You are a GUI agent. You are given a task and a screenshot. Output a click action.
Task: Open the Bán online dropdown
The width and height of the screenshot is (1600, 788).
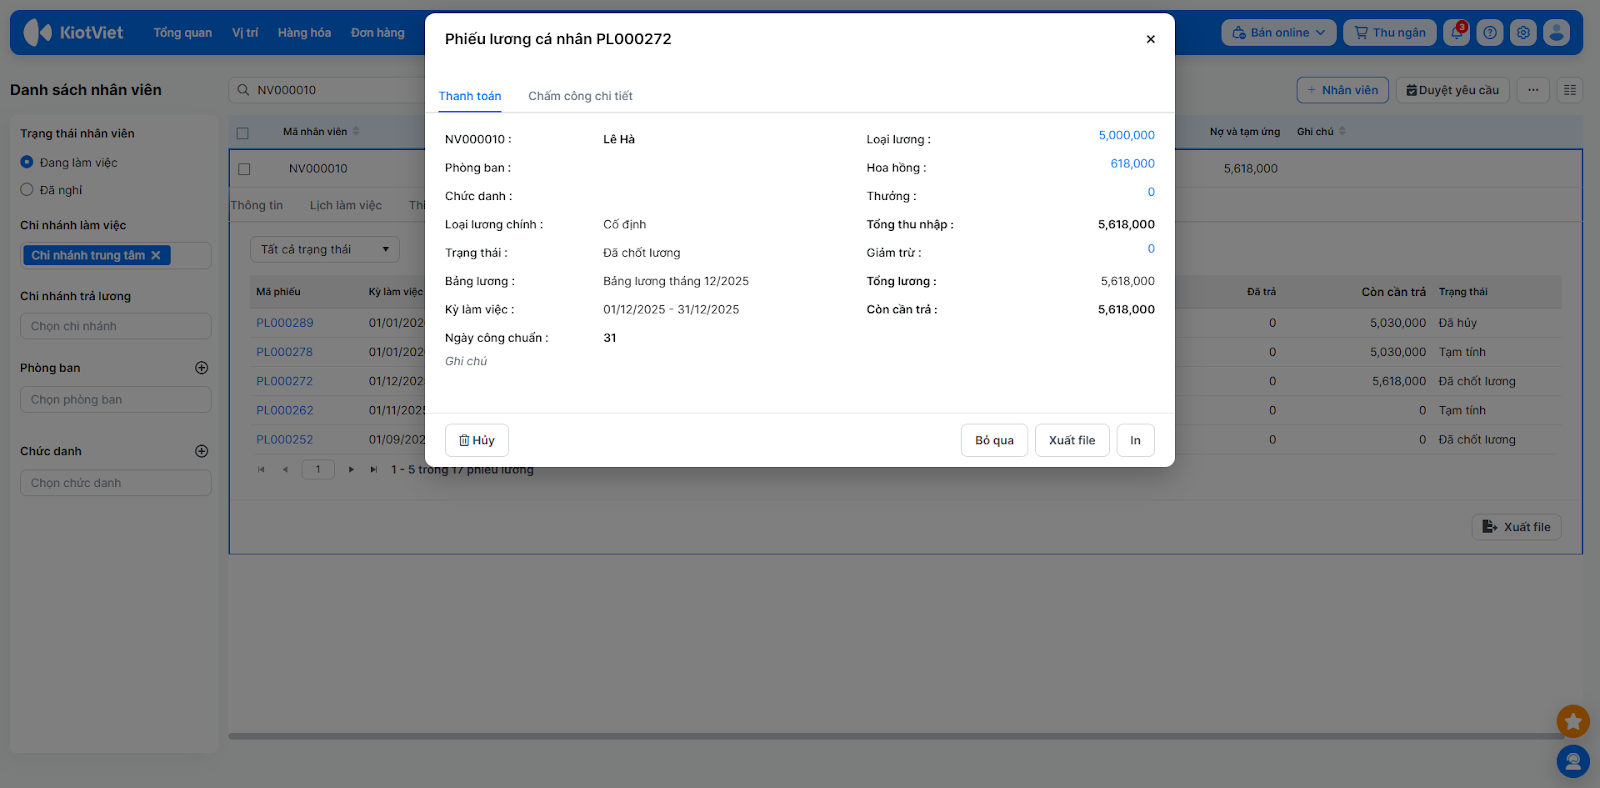pyautogui.click(x=1278, y=33)
